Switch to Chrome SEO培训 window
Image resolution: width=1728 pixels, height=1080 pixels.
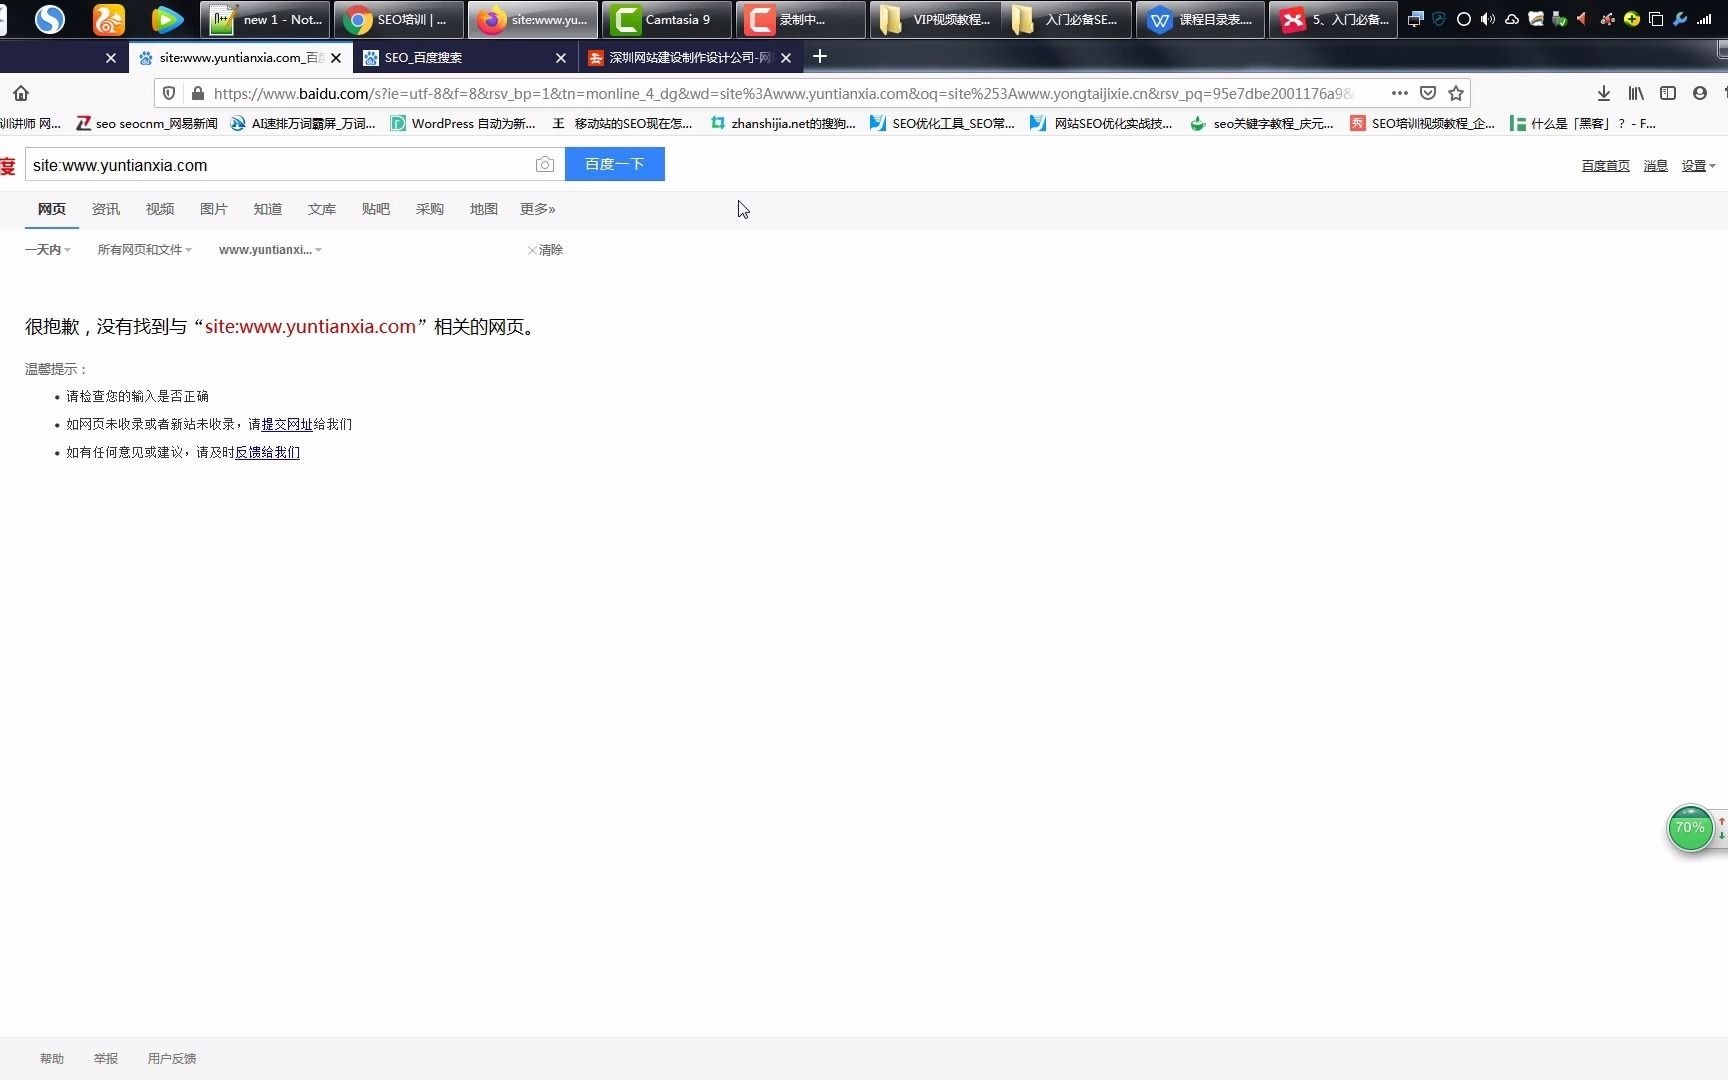[399, 19]
